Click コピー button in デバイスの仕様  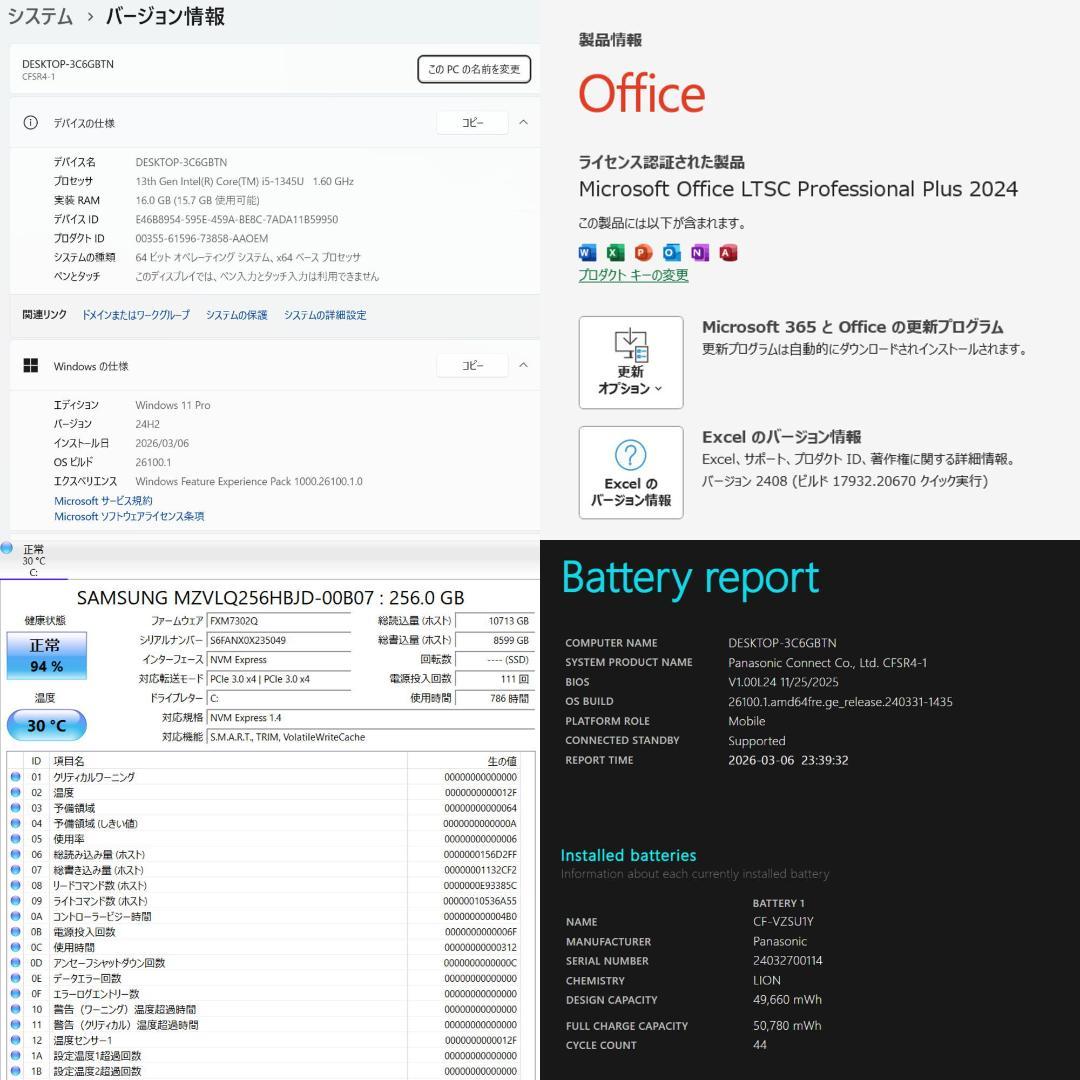[x=472, y=123]
